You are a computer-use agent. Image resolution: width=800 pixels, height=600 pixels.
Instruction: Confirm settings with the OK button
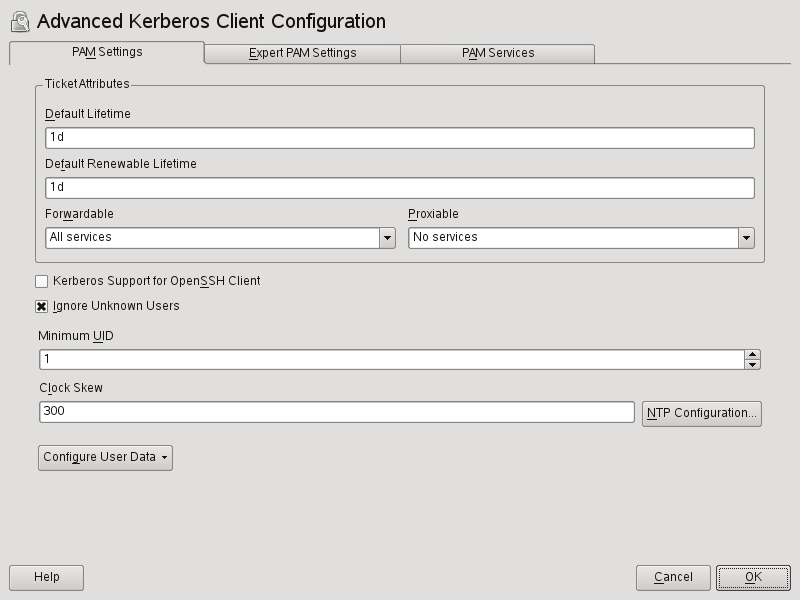753,577
